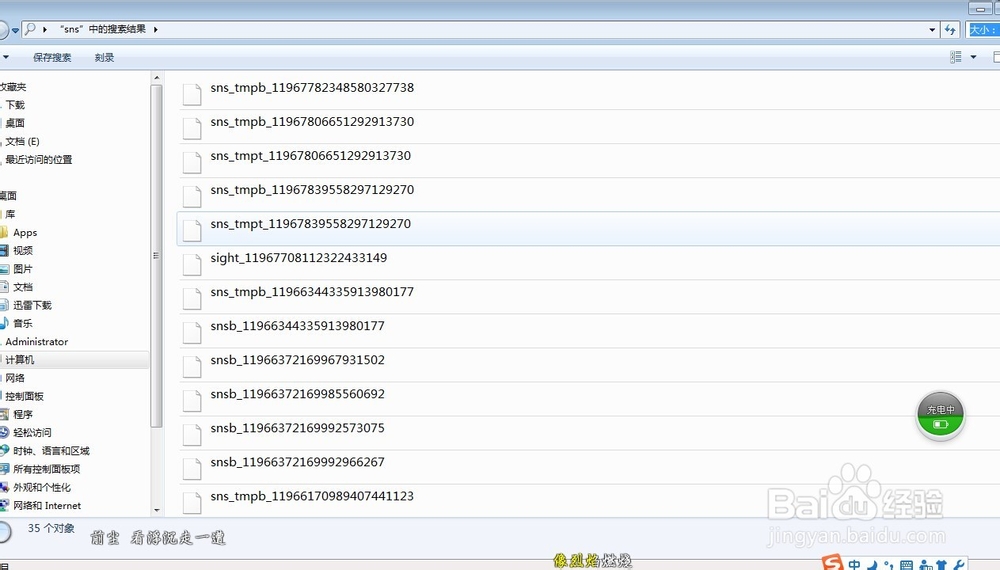This screenshot has width=1000, height=570.
Task: Select file snsb_11966372169967931502
Action: click(297, 360)
